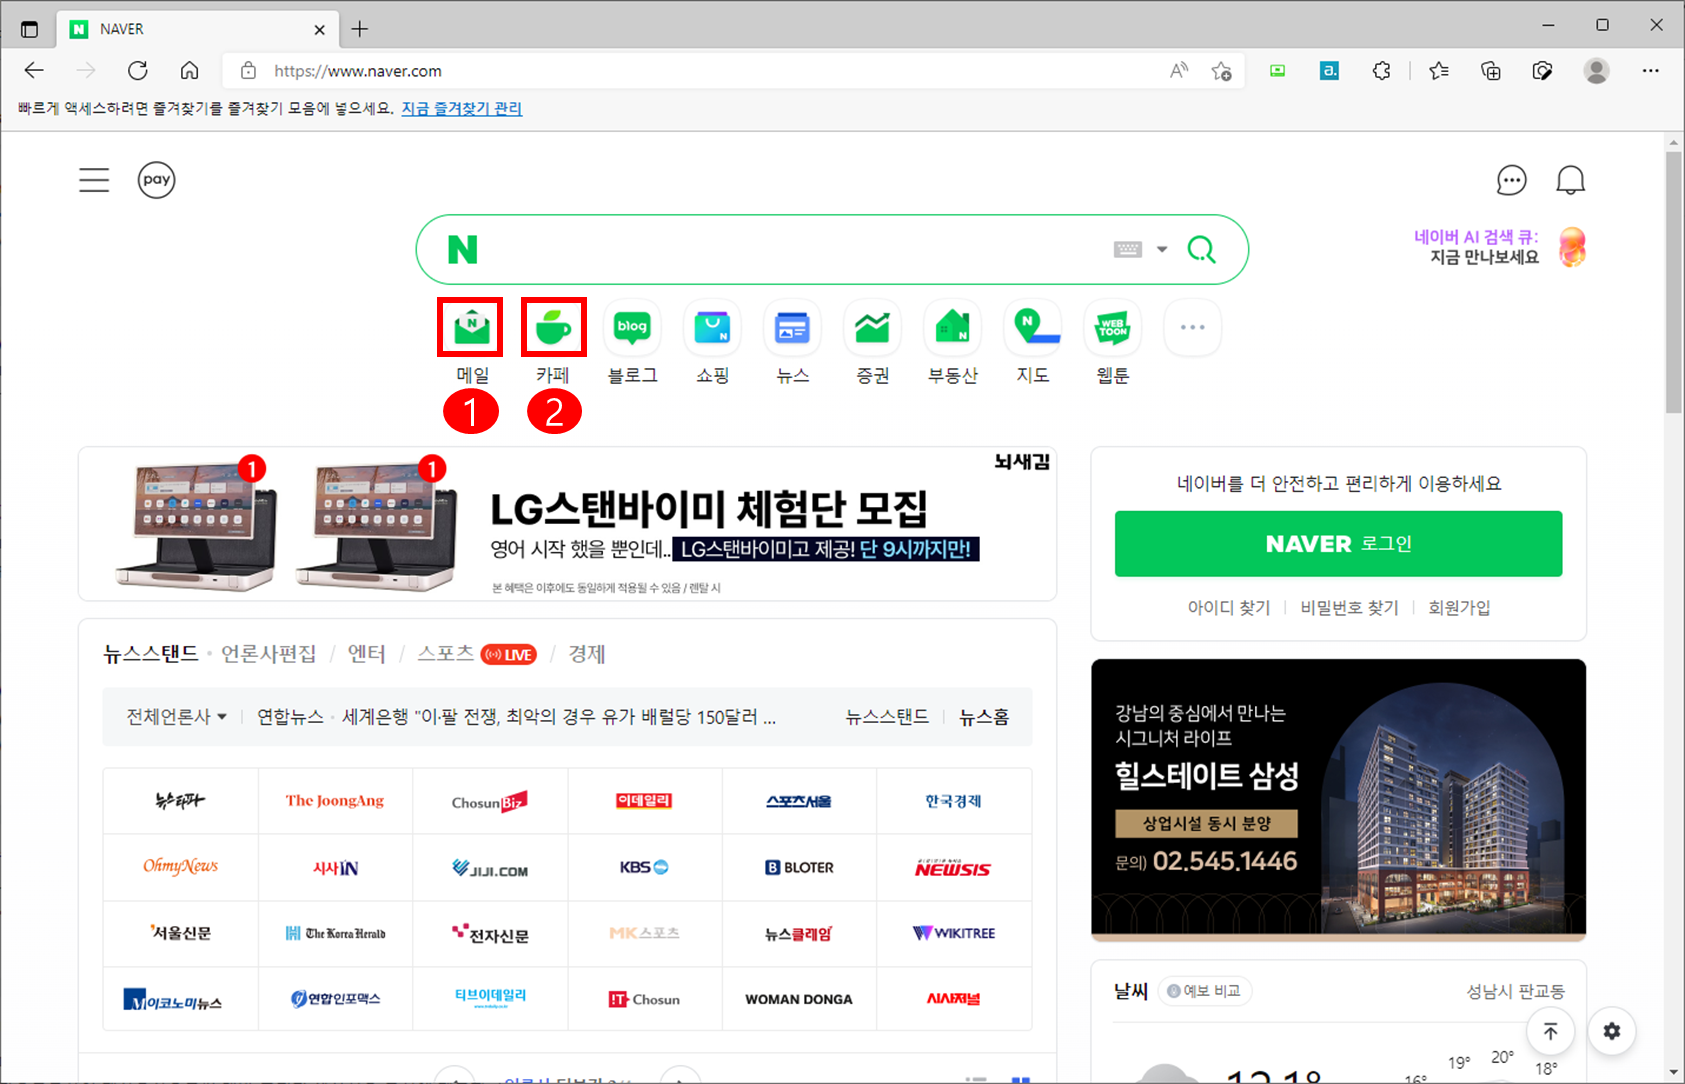Viewport: 1685px width, 1084px height.
Task: Open the Naver Pay icon
Action: (156, 180)
